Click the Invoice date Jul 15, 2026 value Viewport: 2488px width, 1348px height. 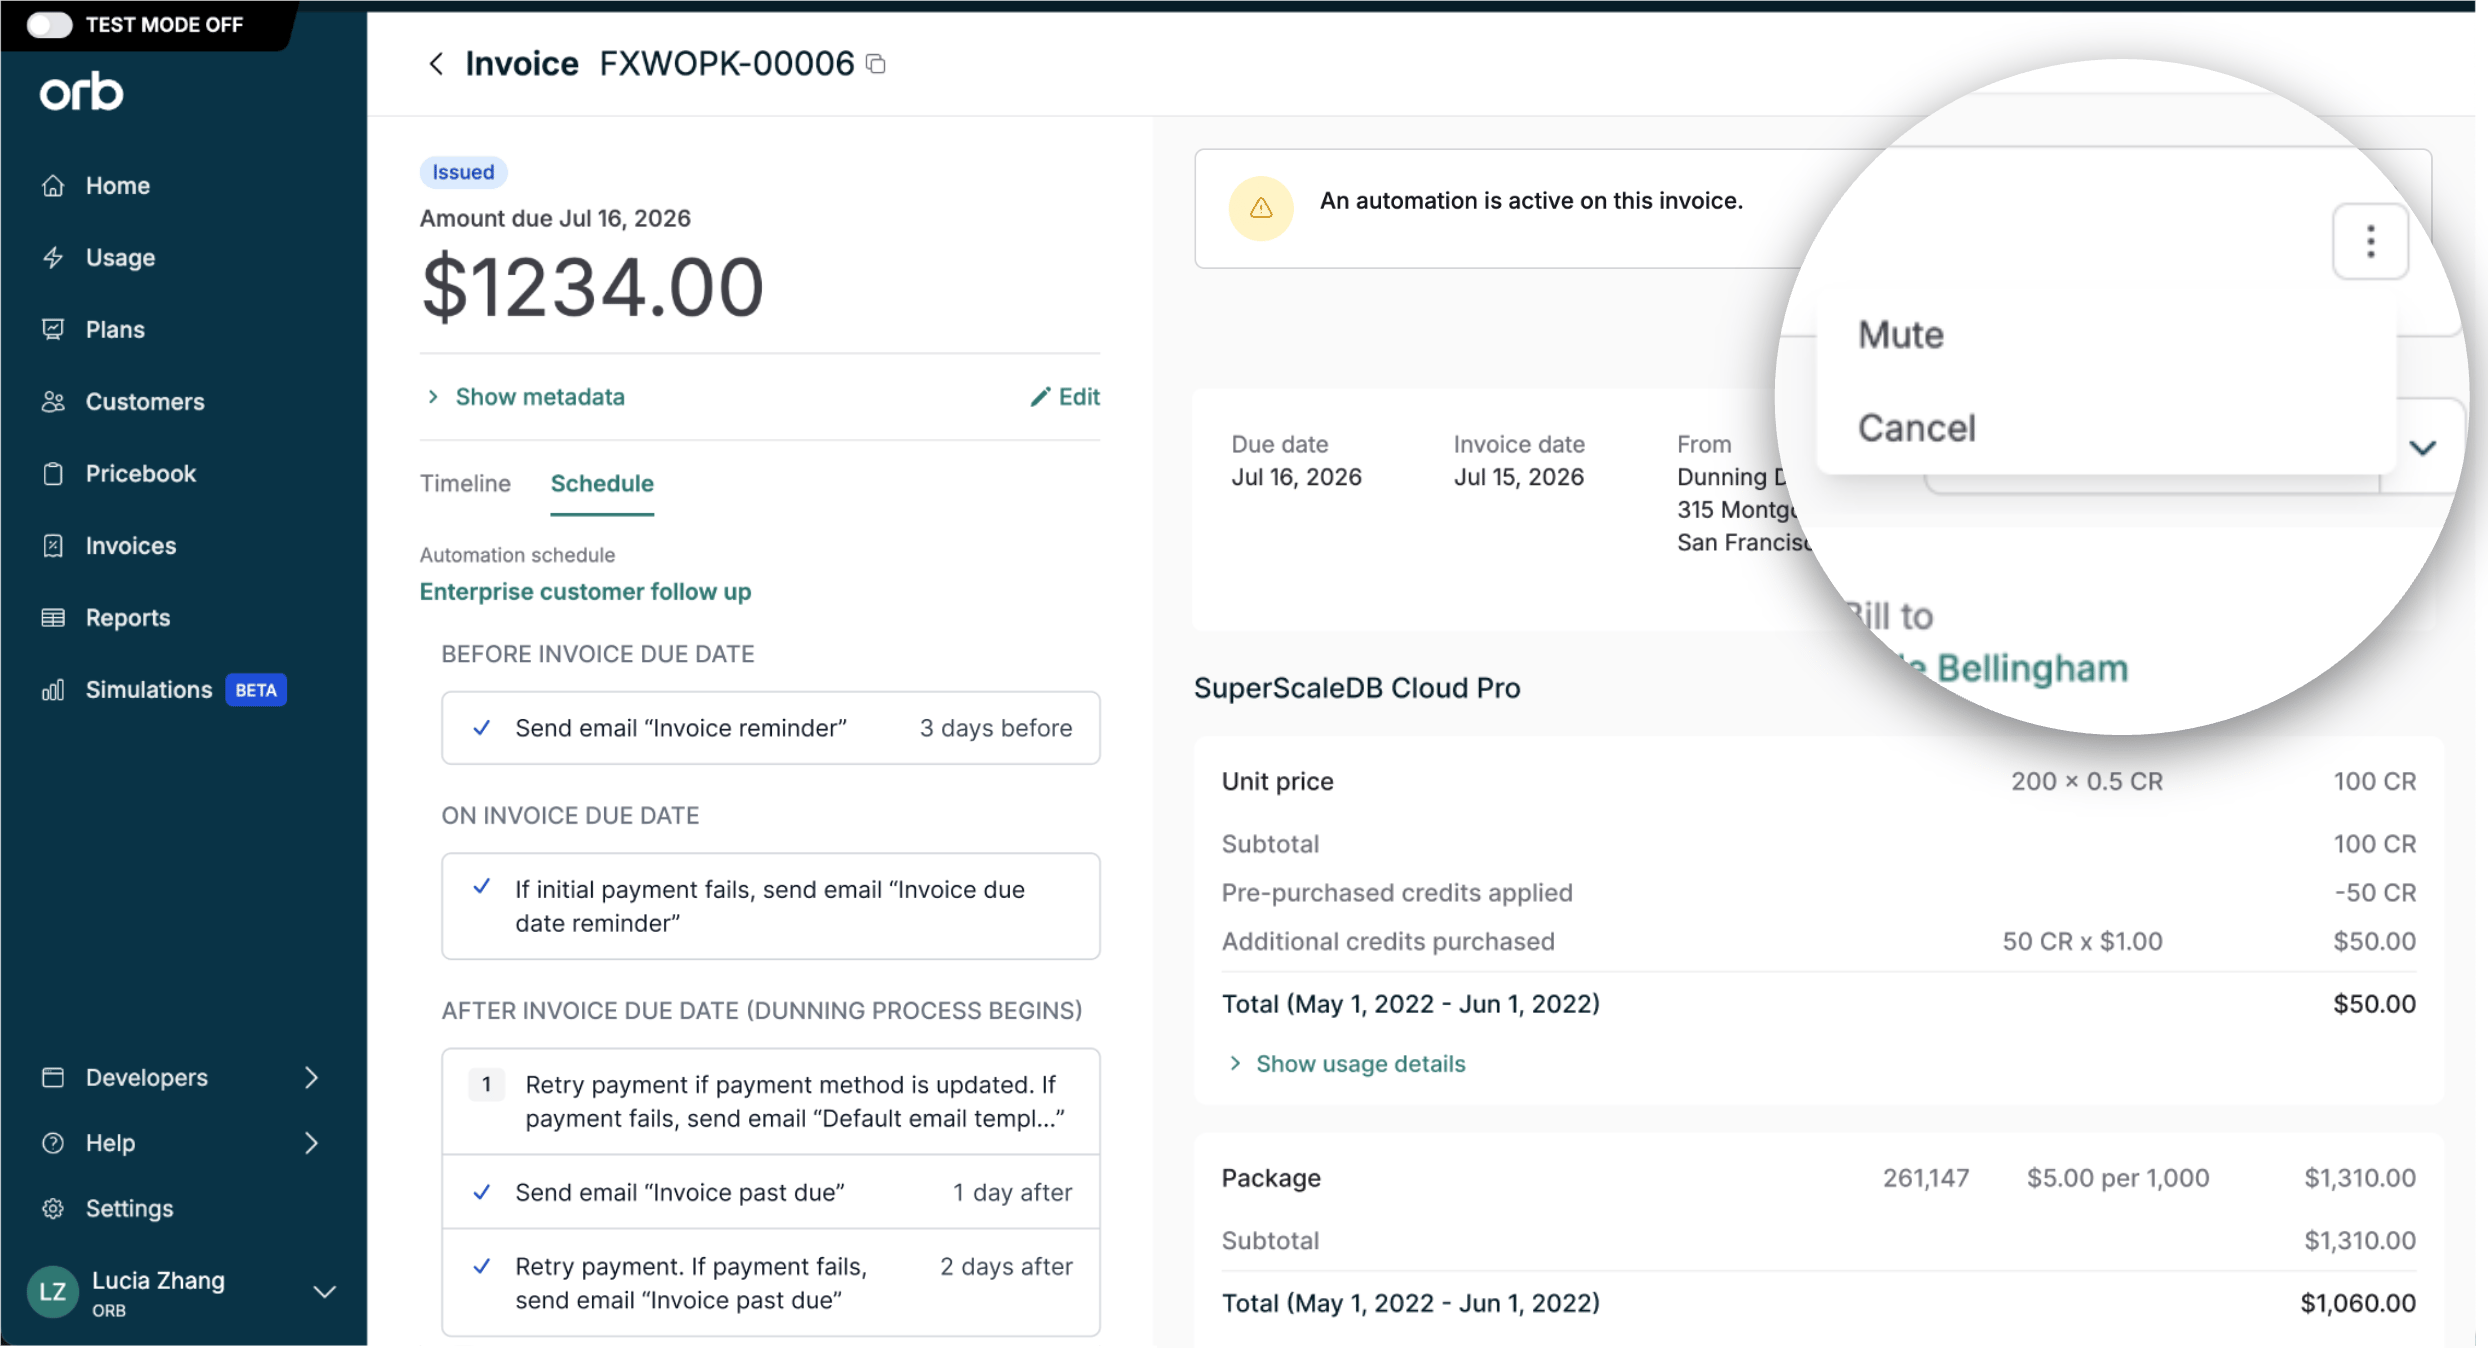tap(1518, 477)
